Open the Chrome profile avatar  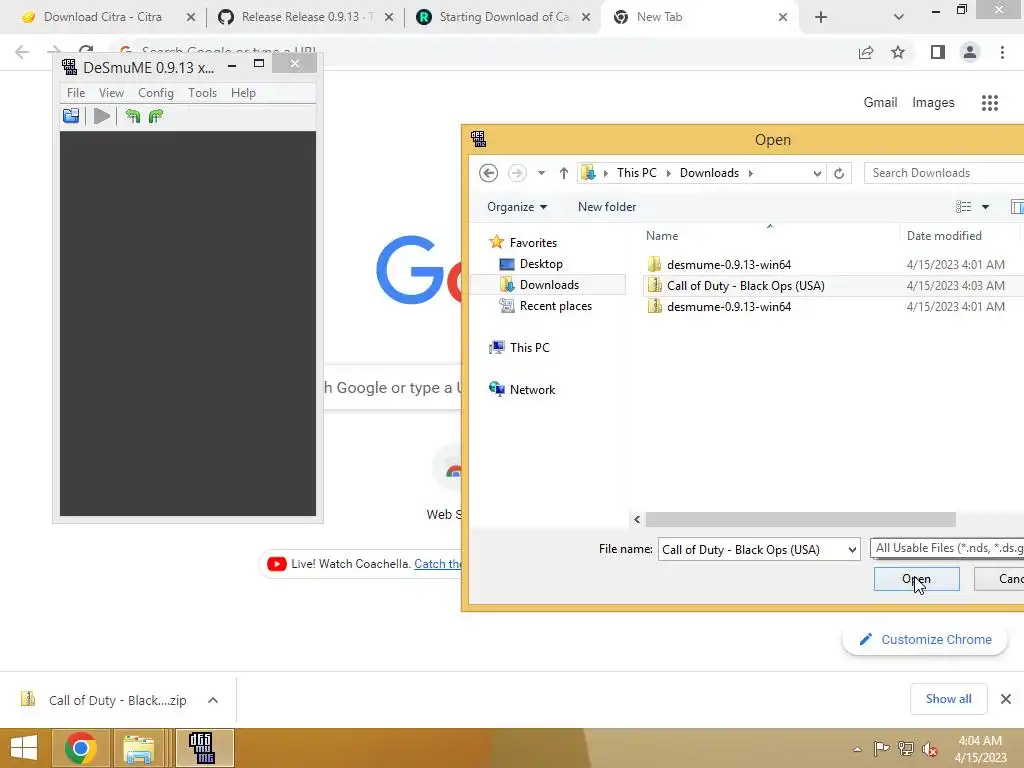pos(970,52)
